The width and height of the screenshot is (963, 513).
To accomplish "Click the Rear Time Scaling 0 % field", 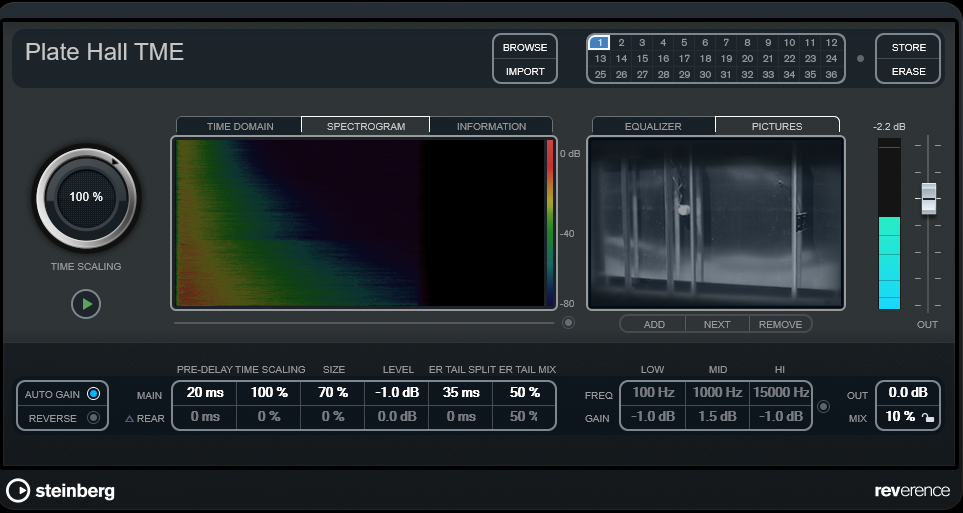I will coord(269,417).
